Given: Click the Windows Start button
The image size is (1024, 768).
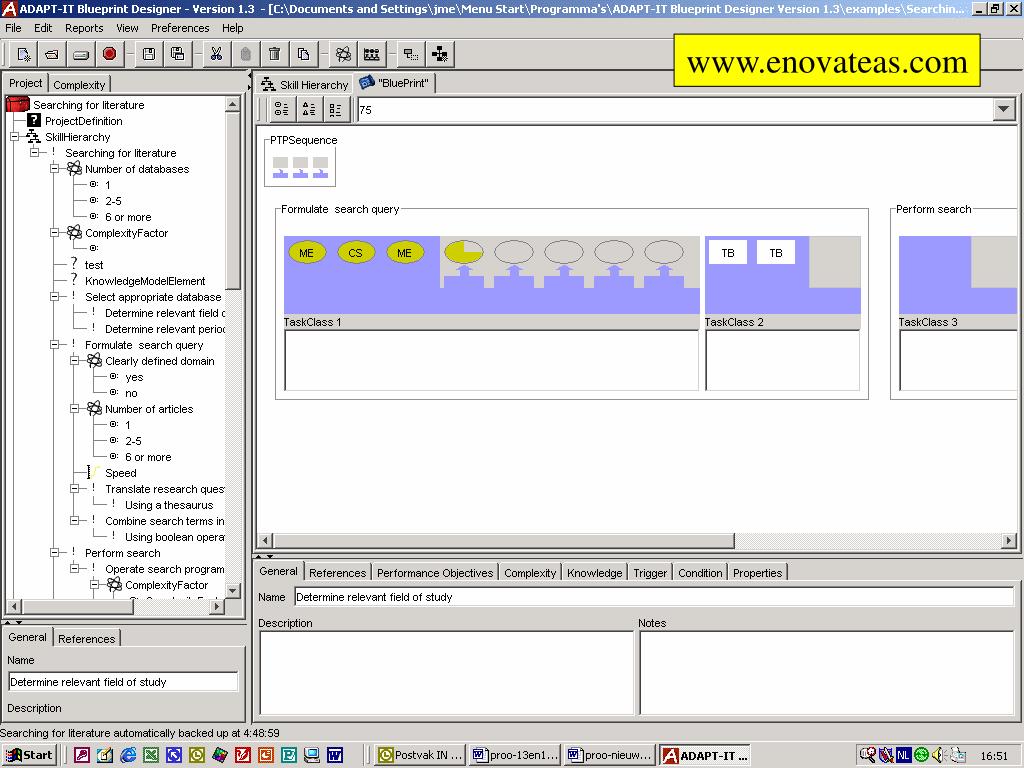Looking at the screenshot, I should point(30,755).
